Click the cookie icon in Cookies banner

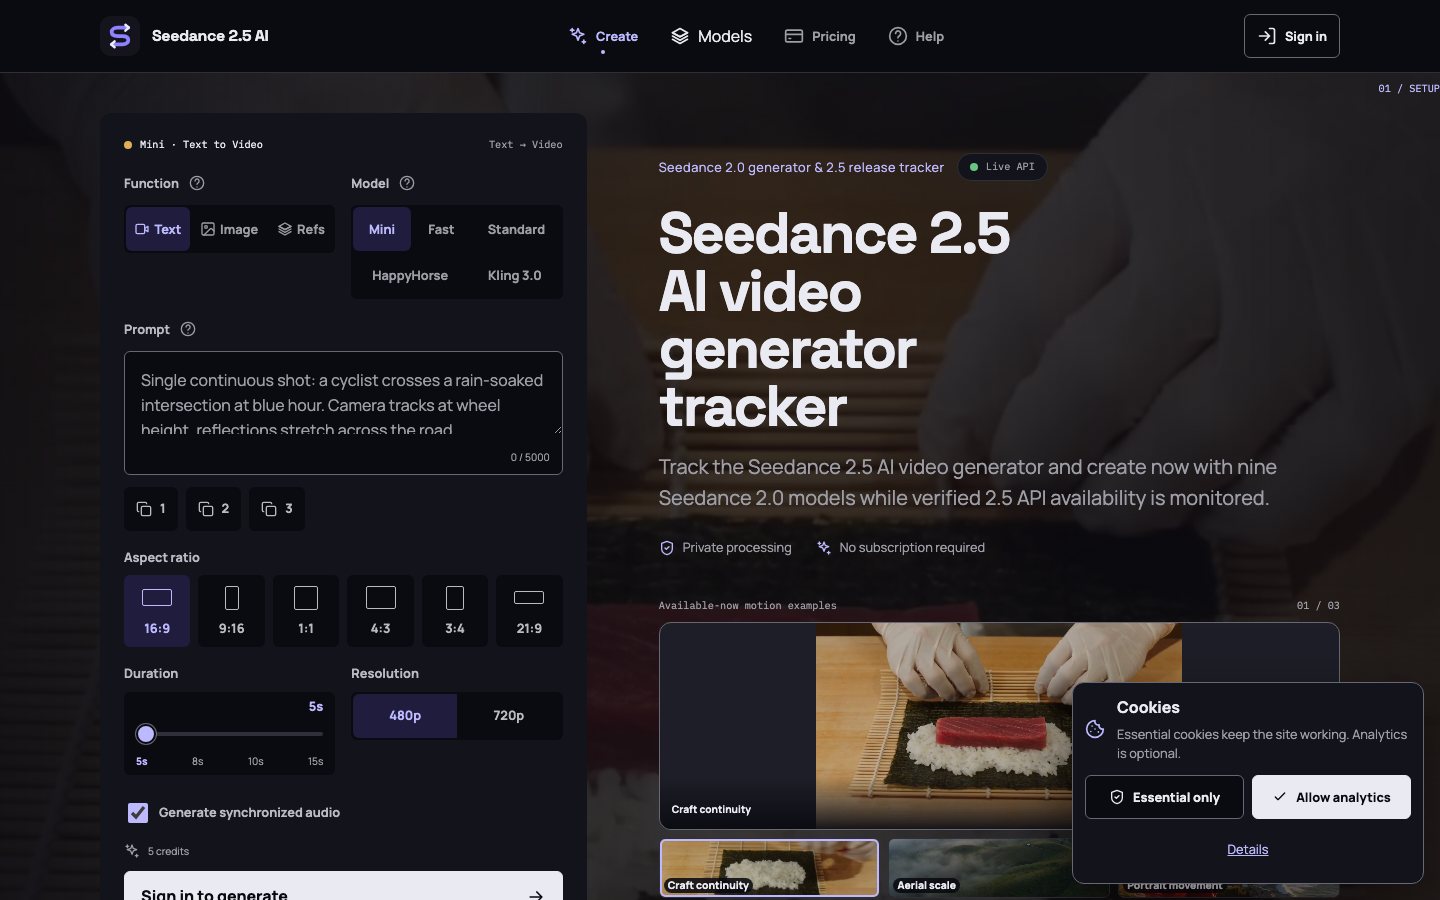click(1095, 729)
